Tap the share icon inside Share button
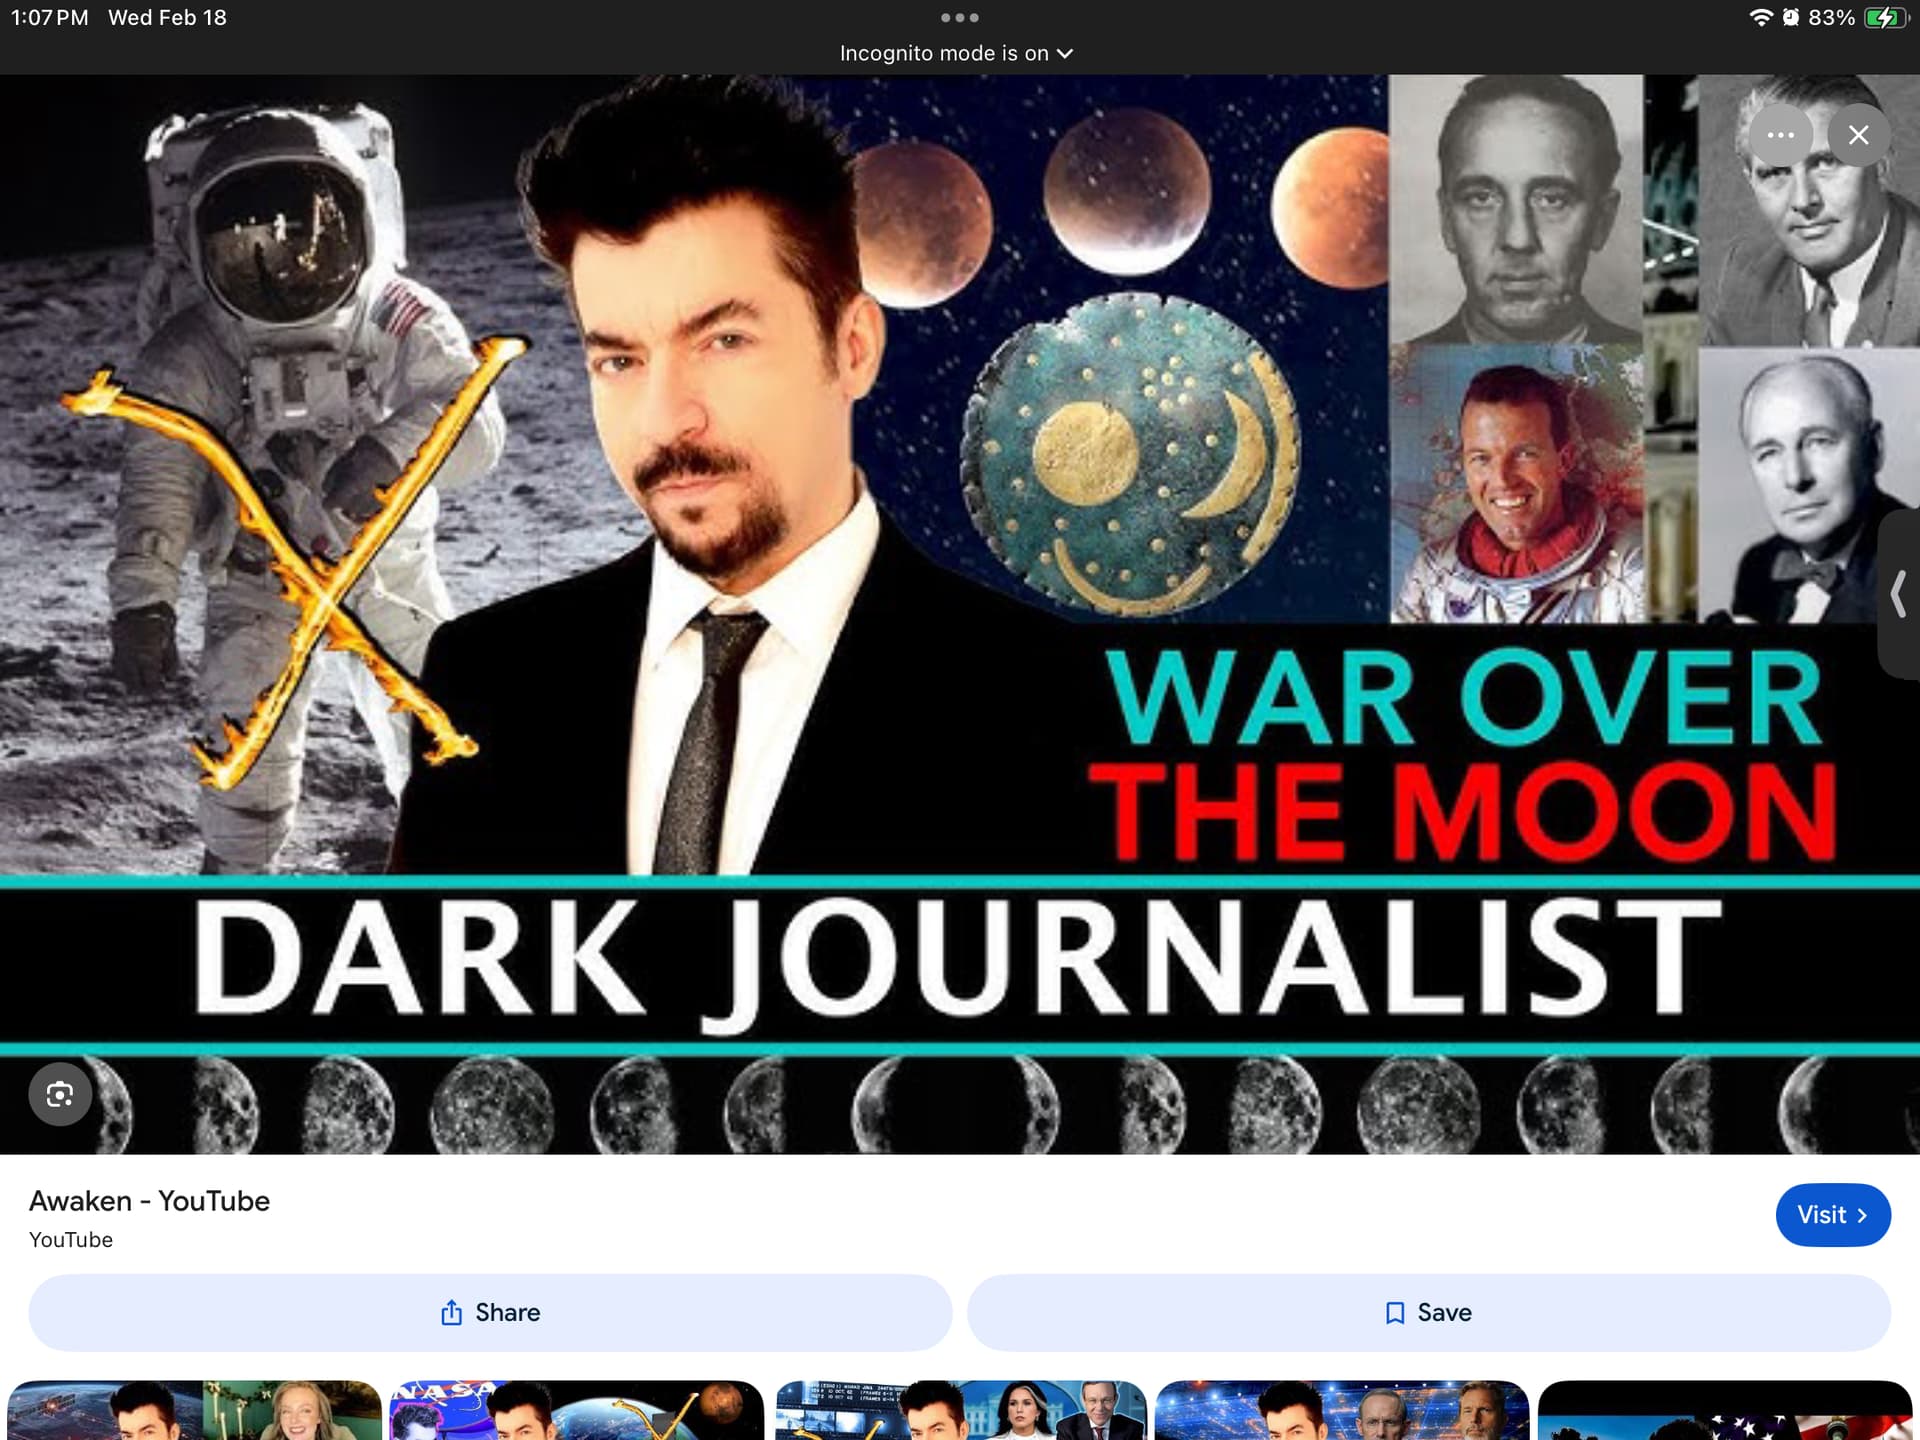This screenshot has height=1440, width=1920. [451, 1312]
